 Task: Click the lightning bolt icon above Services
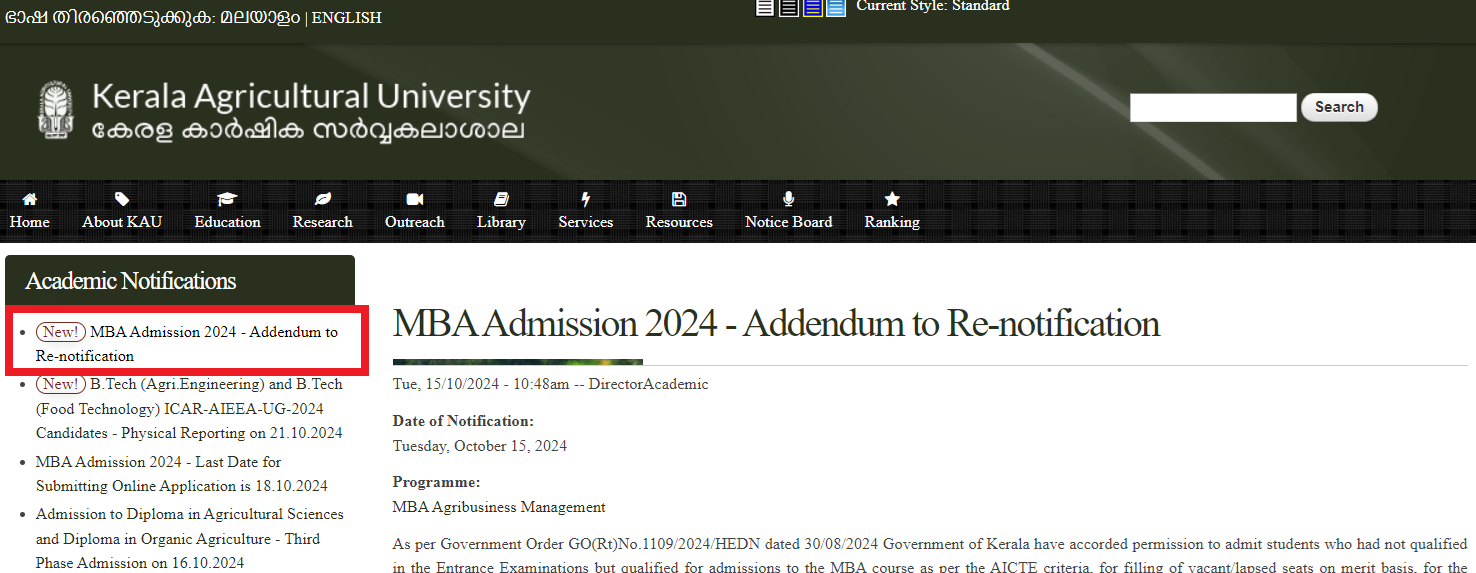(586, 199)
